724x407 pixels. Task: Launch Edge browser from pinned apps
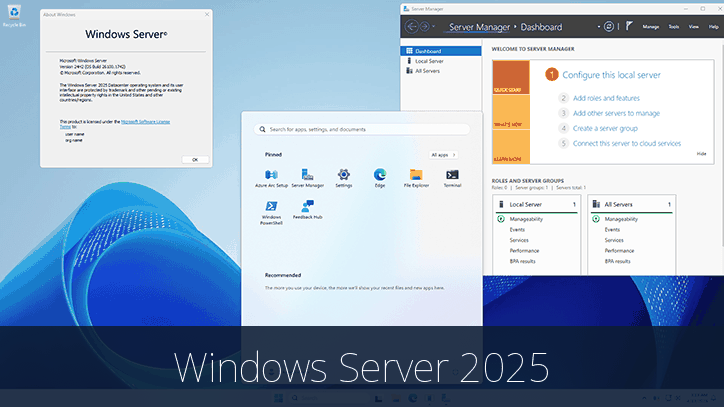380,178
